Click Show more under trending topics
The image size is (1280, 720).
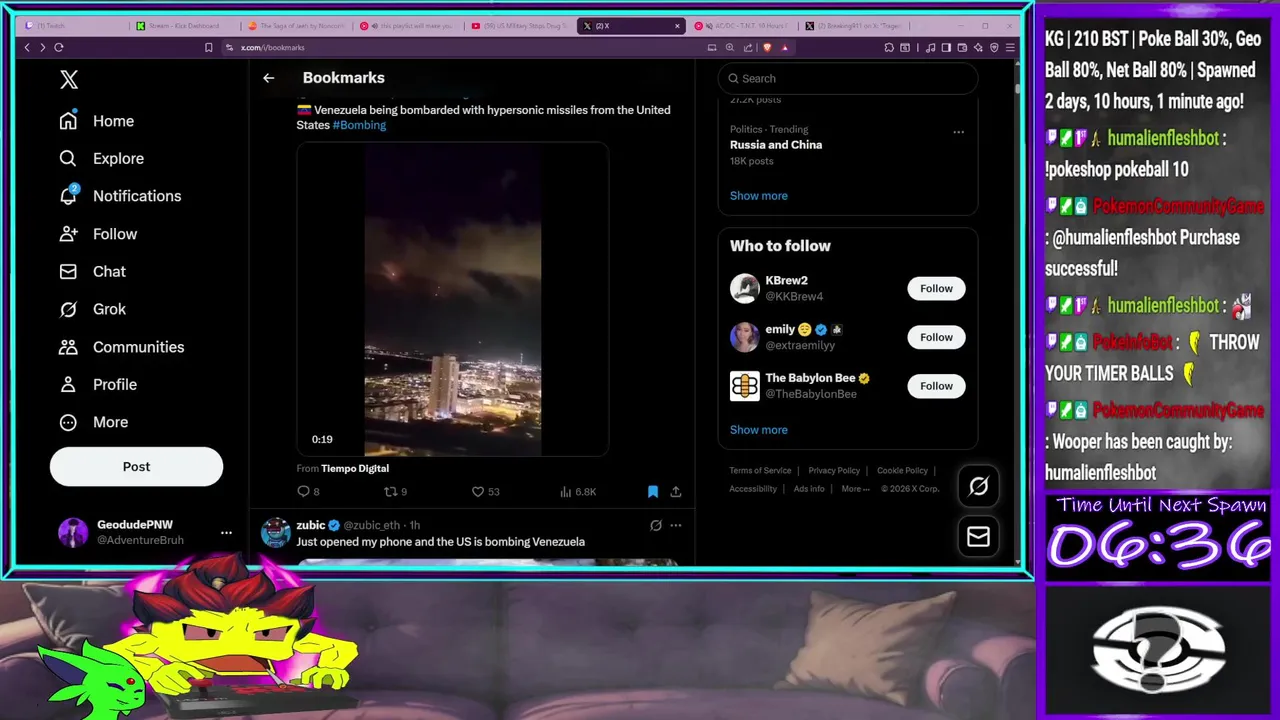coord(758,196)
